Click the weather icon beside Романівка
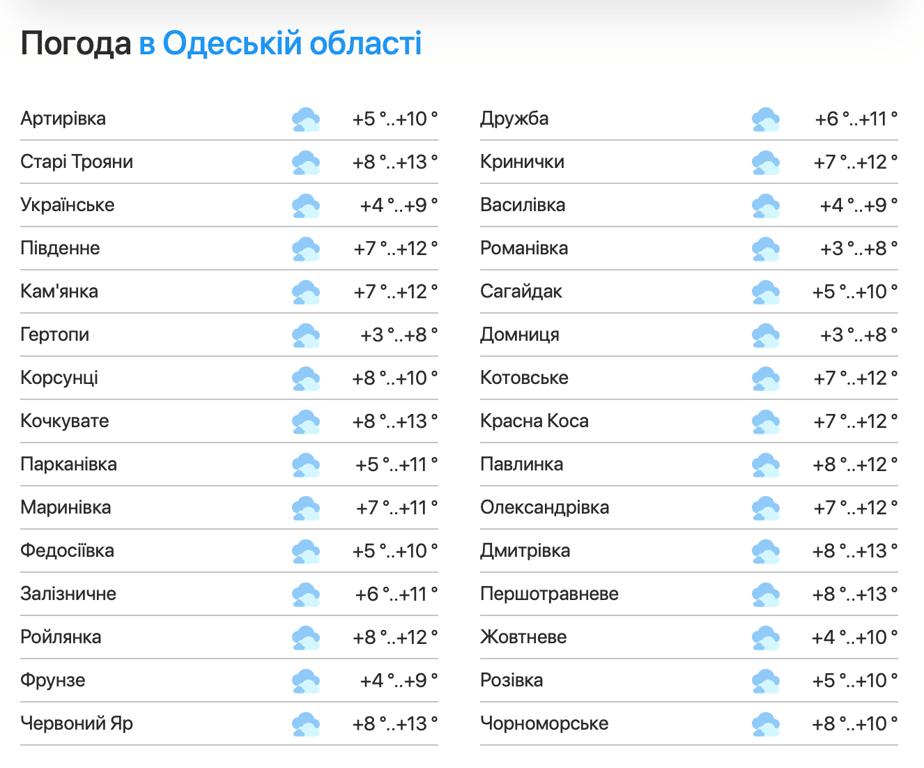Viewport: 924px width, 768px height. [x=765, y=250]
